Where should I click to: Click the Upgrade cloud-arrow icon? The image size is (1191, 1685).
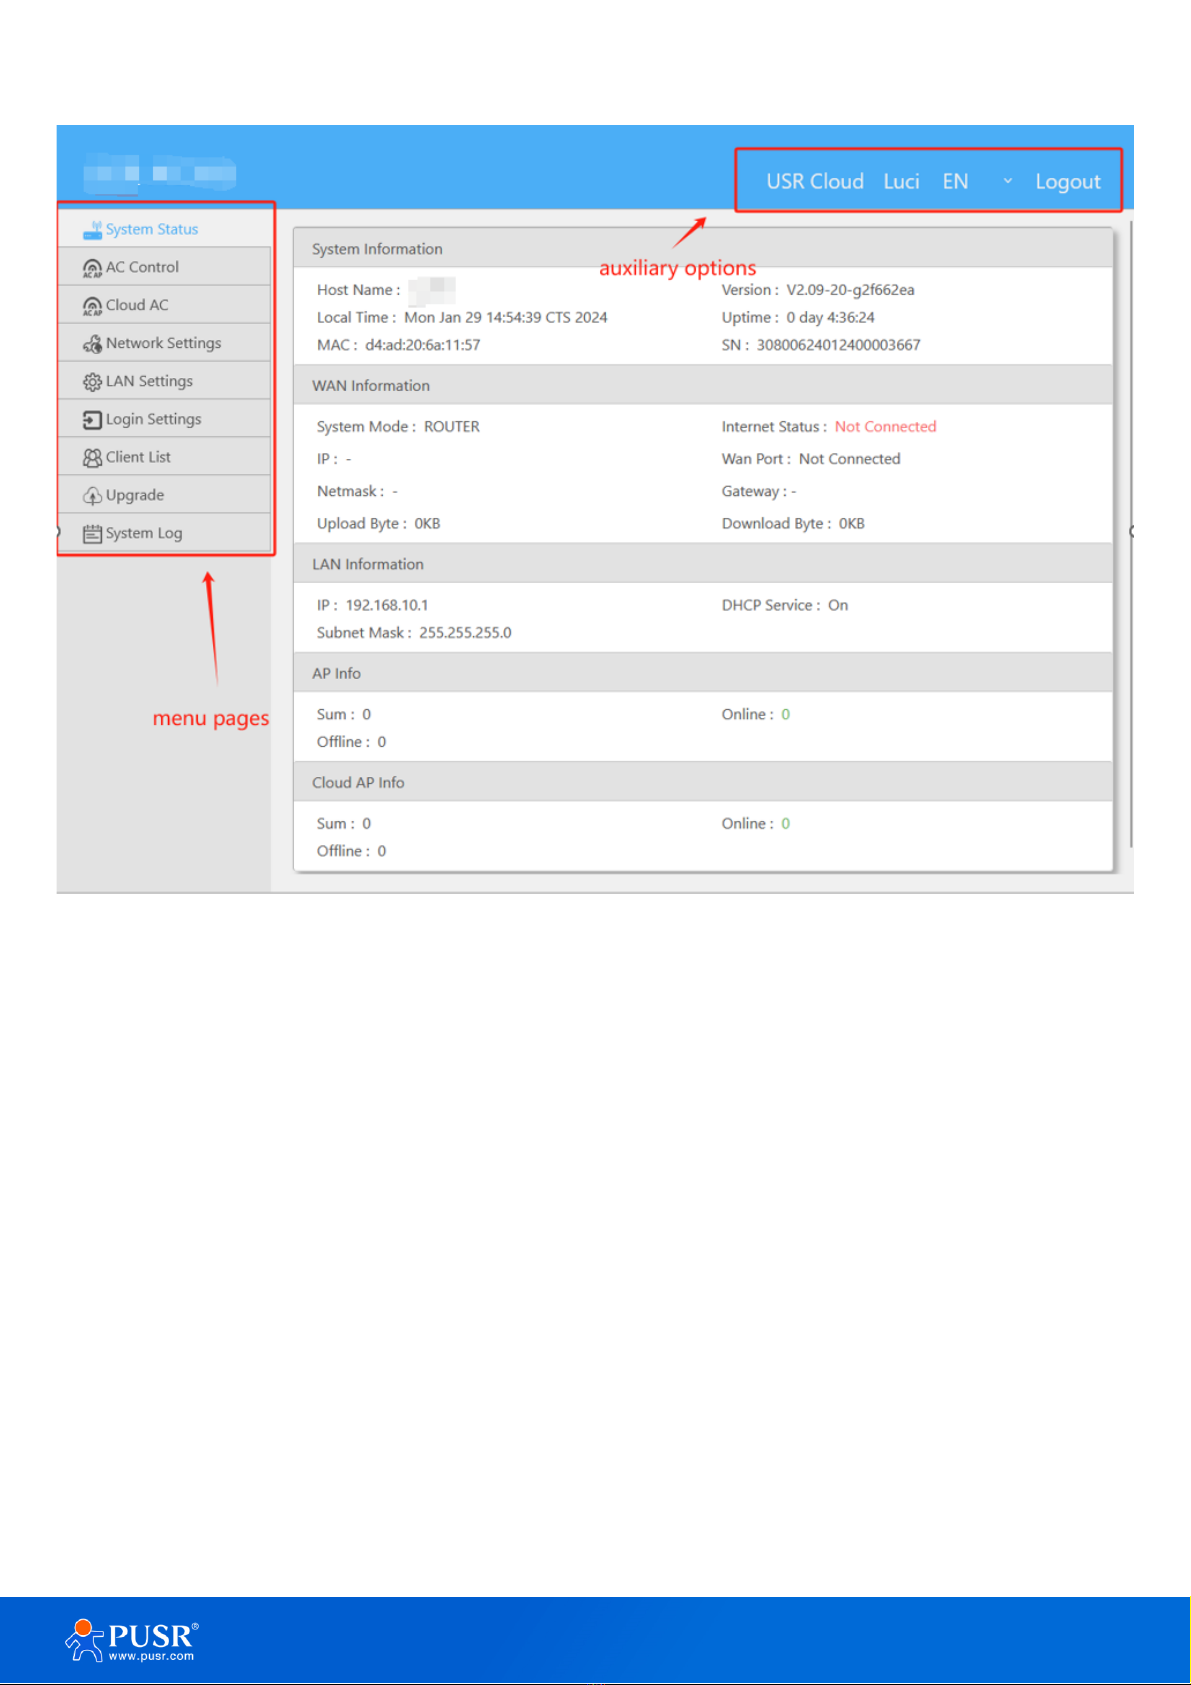tap(92, 496)
